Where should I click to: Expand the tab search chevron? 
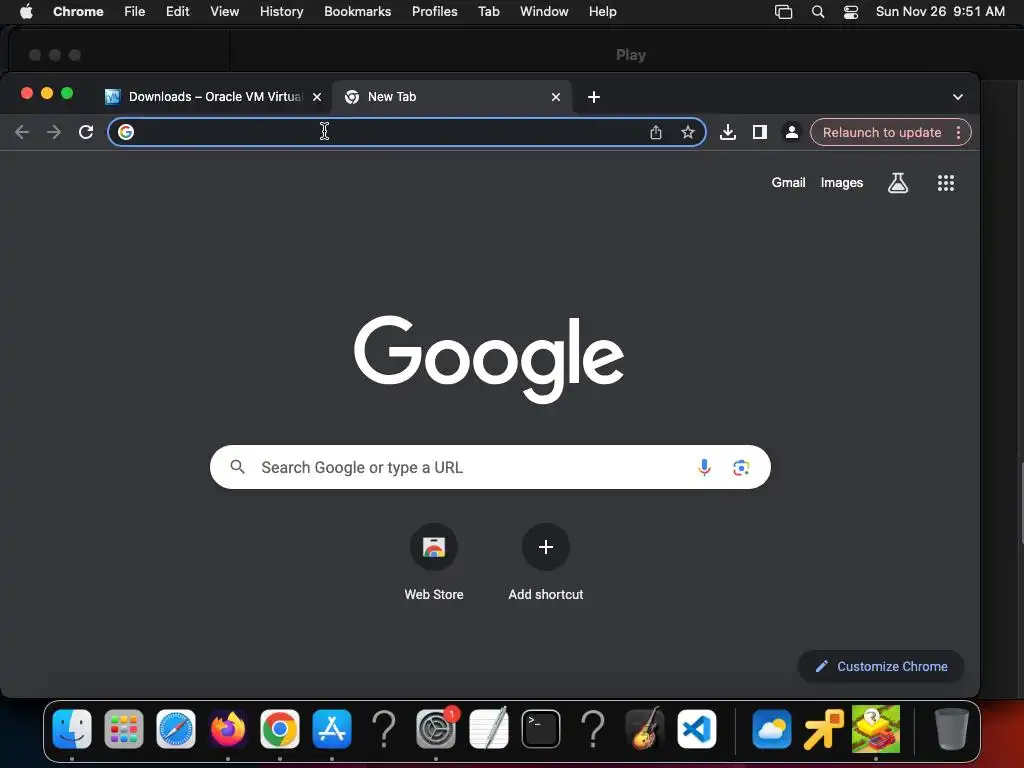[x=957, y=97]
